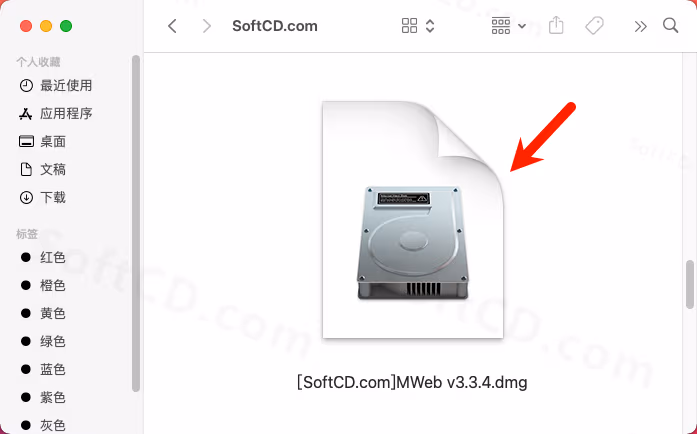Open the Share toolbar icon

click(556, 25)
